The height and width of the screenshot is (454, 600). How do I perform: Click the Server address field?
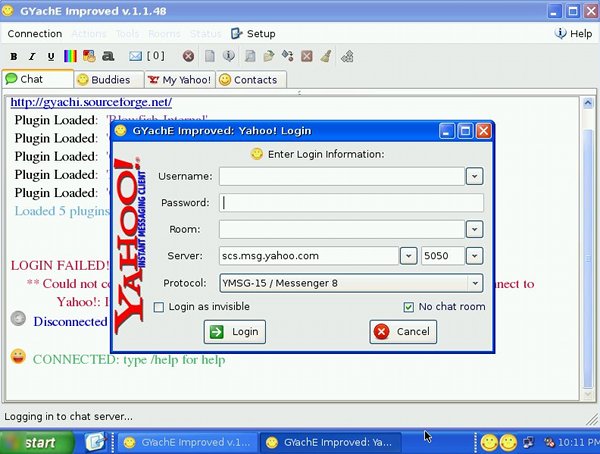click(309, 256)
